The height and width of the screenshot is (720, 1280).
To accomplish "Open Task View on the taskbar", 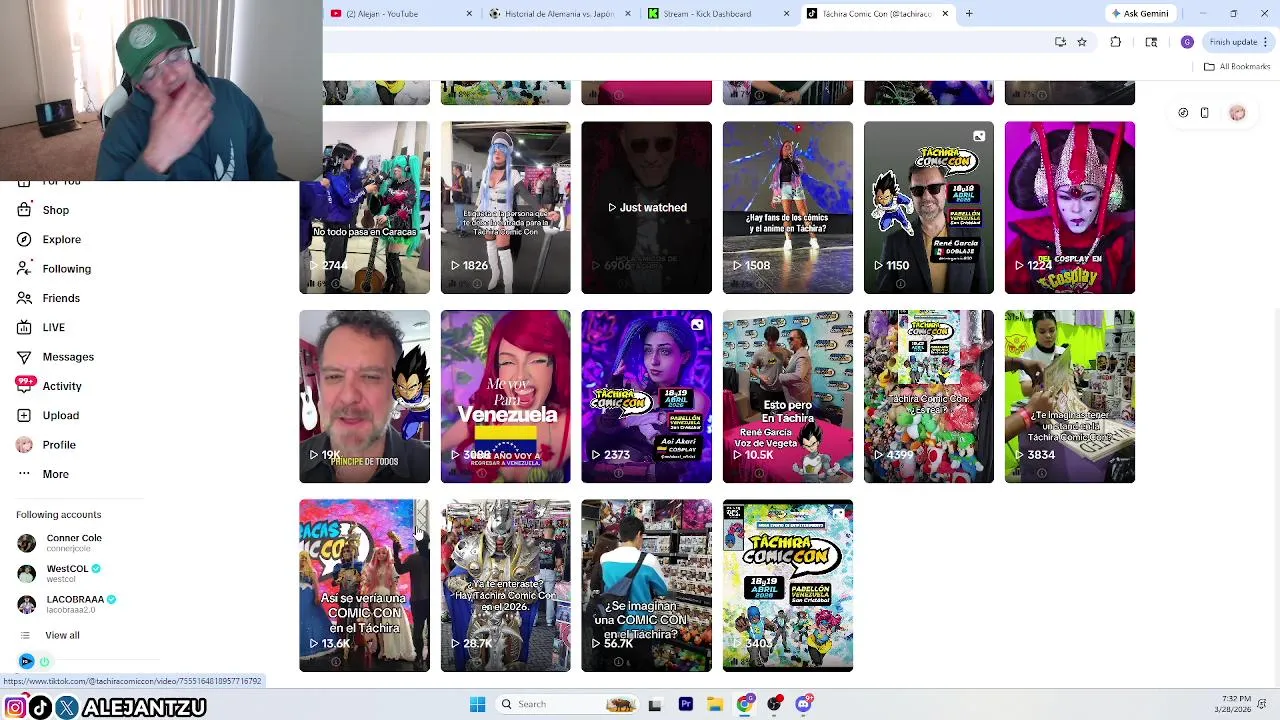I will (x=655, y=704).
